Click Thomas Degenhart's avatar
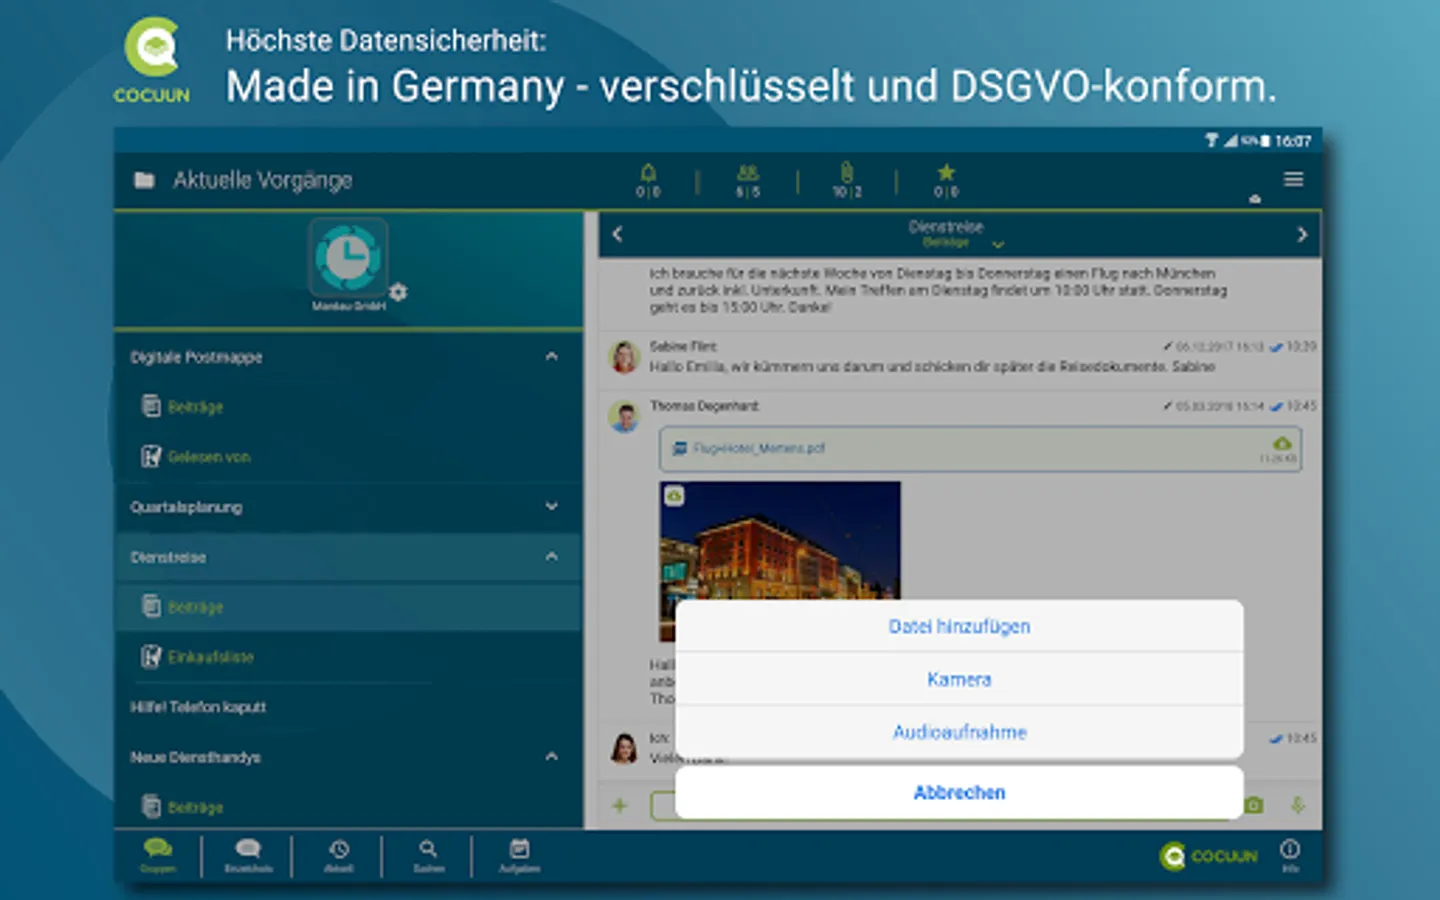Screen dimensions: 1440x900 (625, 416)
